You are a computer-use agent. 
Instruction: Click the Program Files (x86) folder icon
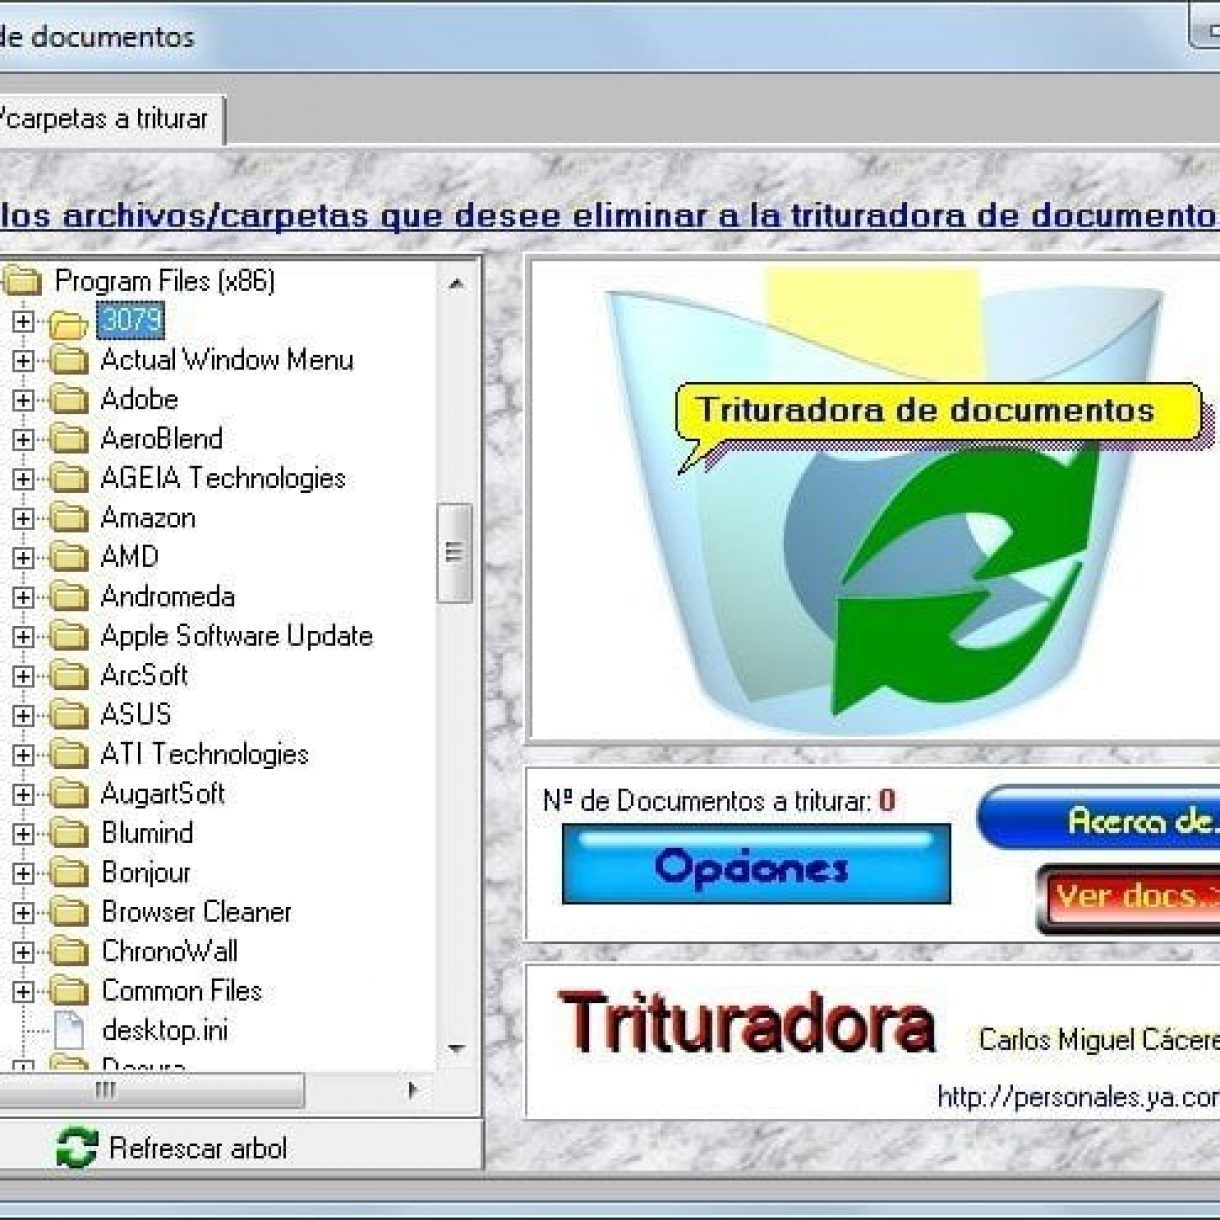click(22, 281)
